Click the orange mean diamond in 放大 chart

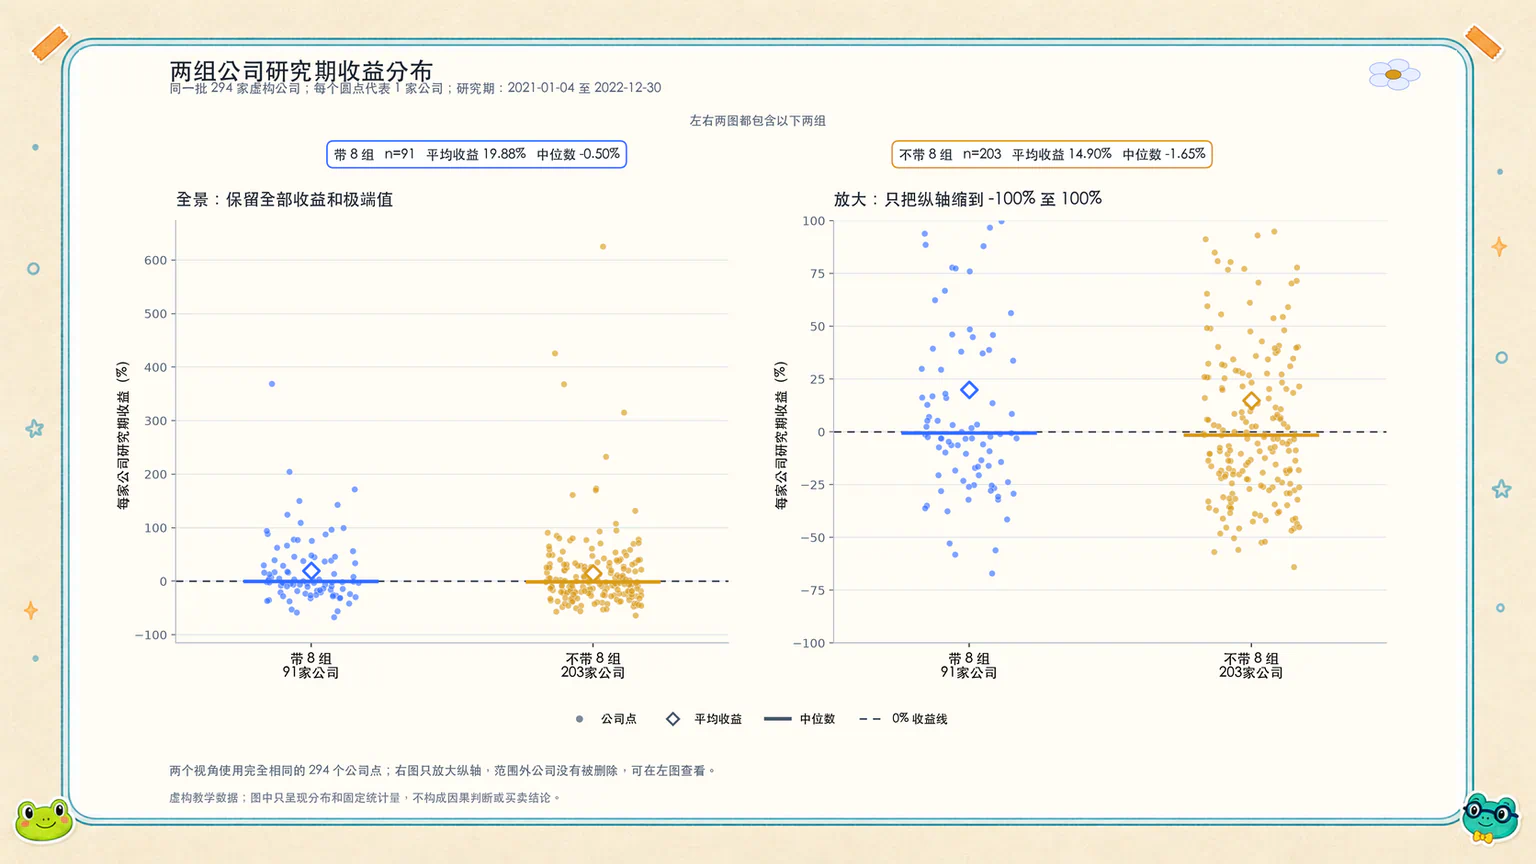click(x=1251, y=401)
